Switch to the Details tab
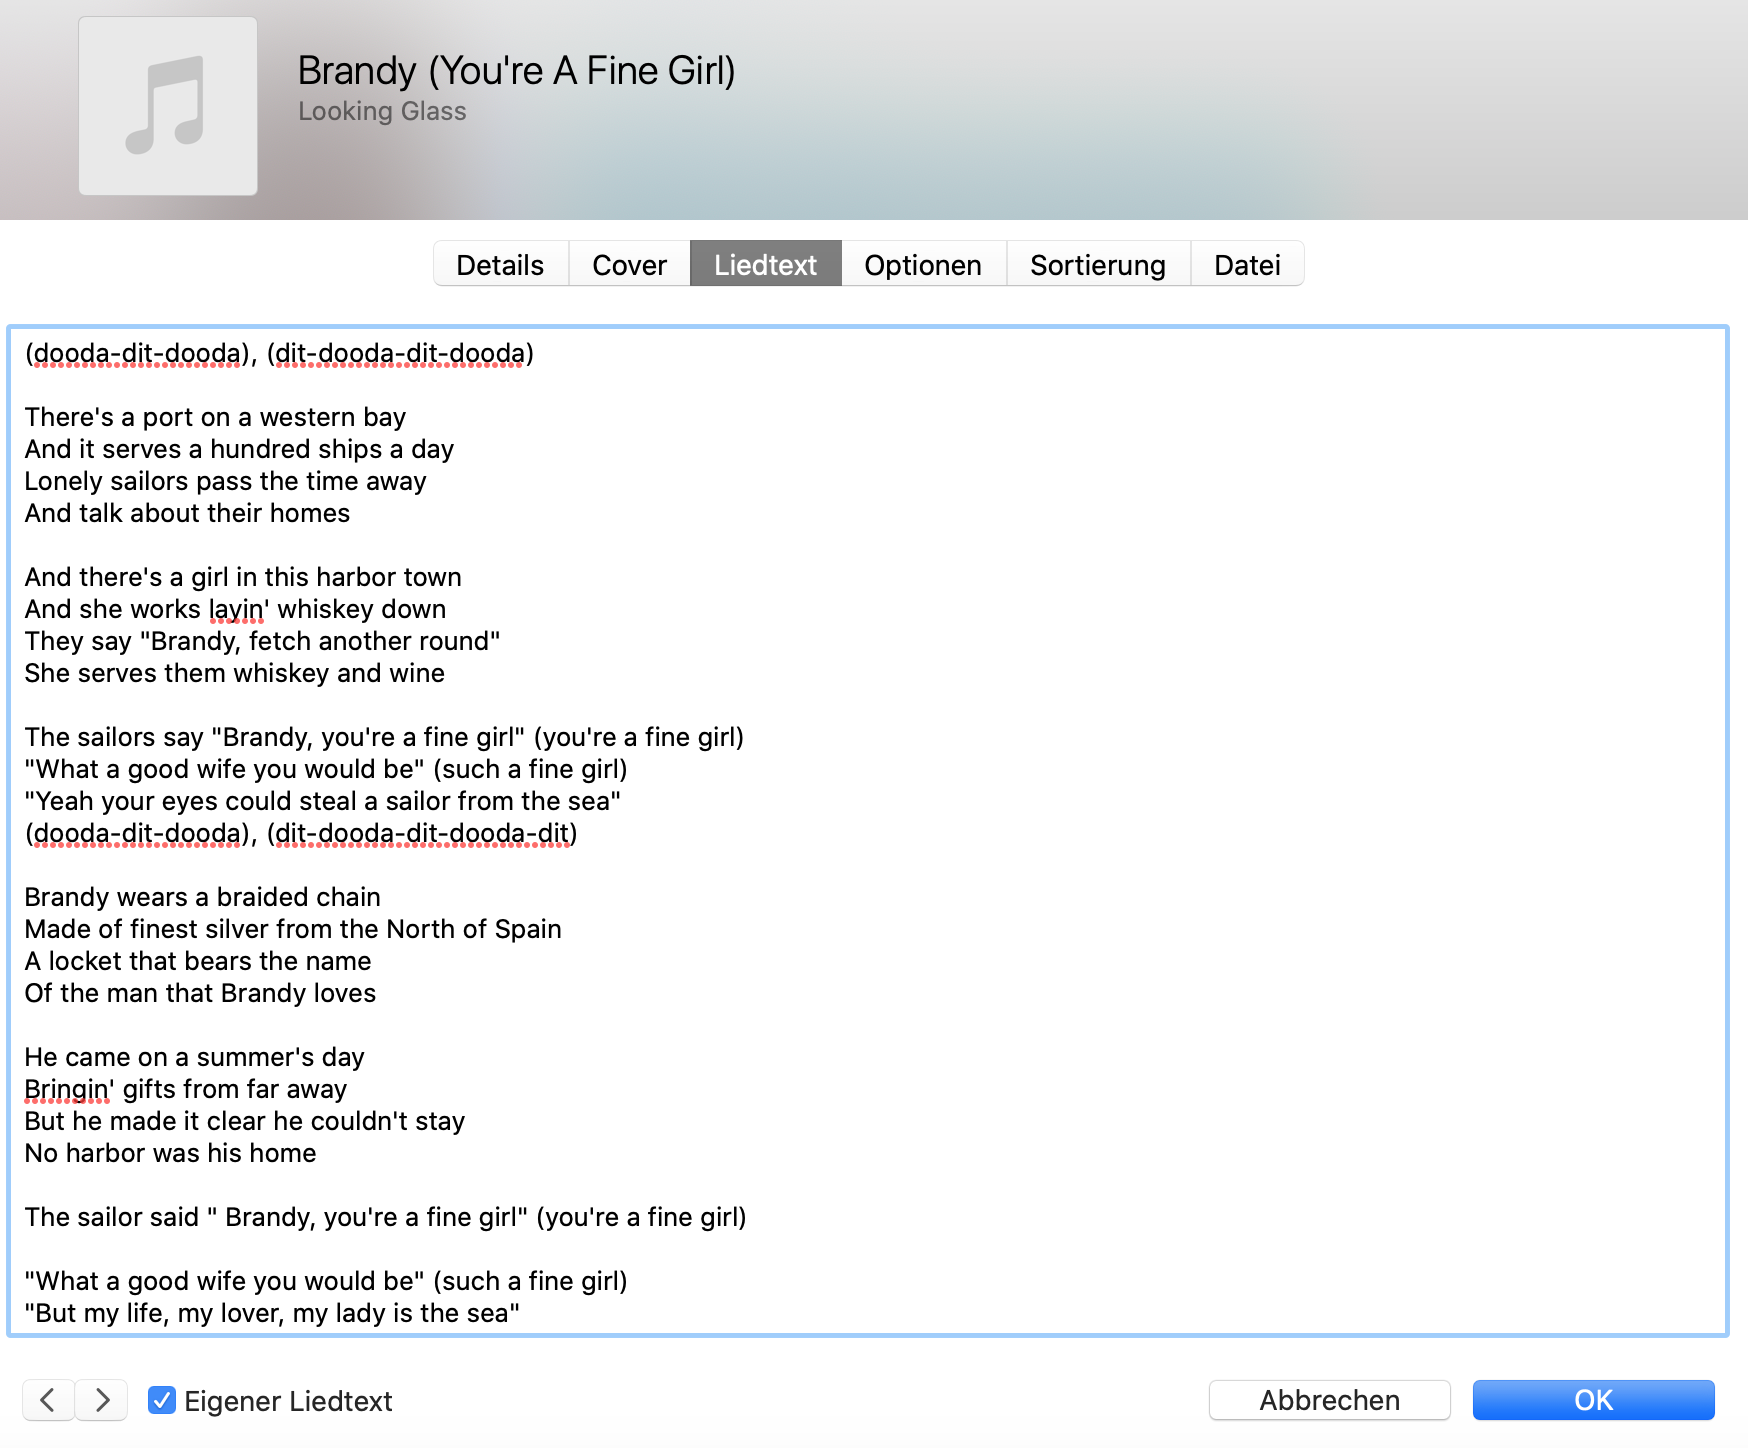The height and width of the screenshot is (1448, 1748). [500, 264]
